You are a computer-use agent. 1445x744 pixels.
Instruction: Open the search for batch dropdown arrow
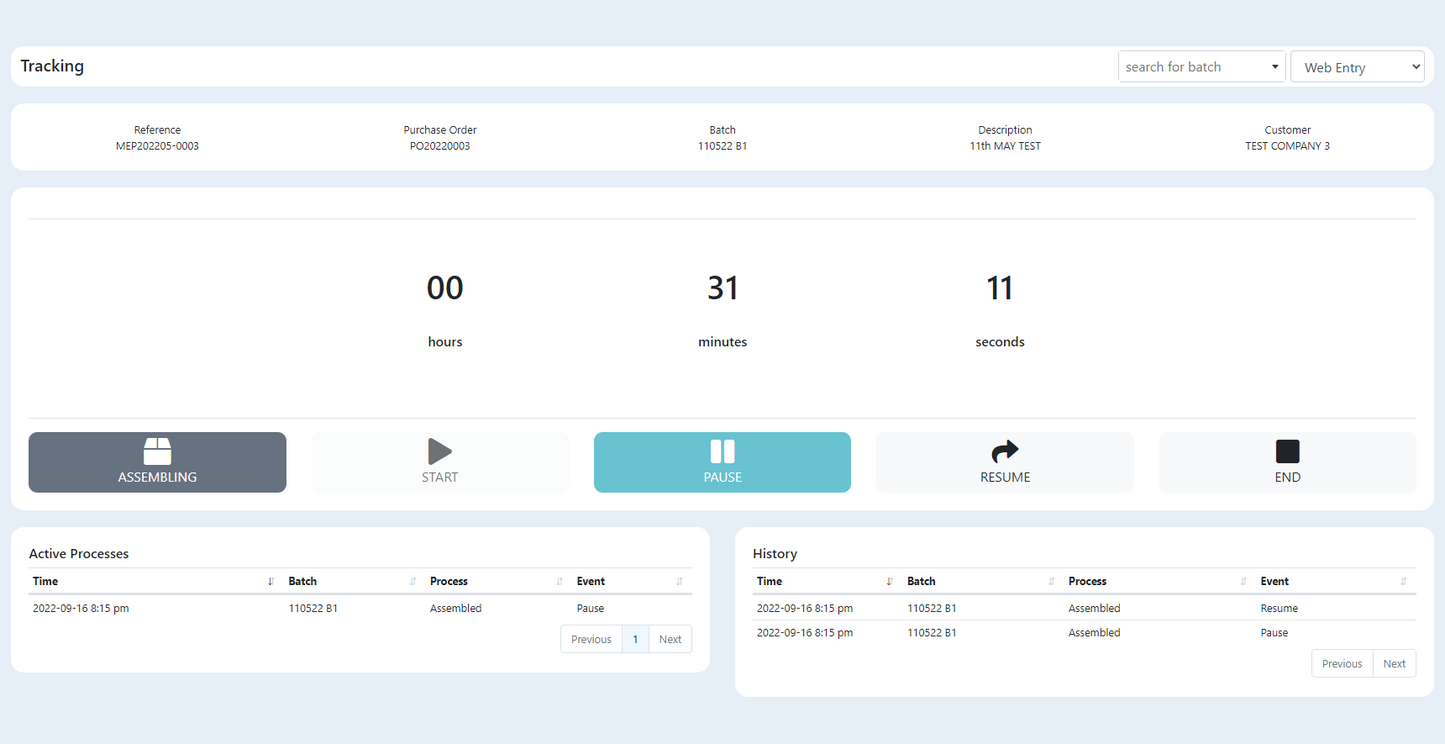tap(1276, 66)
